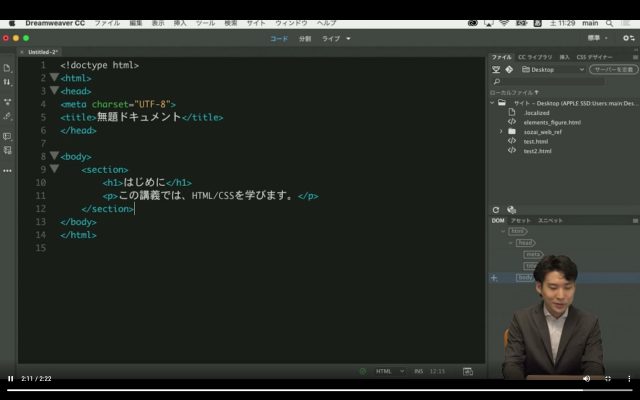This screenshot has height=400, width=640.
Task: Collapse the body tag fold triangle on line 8
Action: [54, 156]
